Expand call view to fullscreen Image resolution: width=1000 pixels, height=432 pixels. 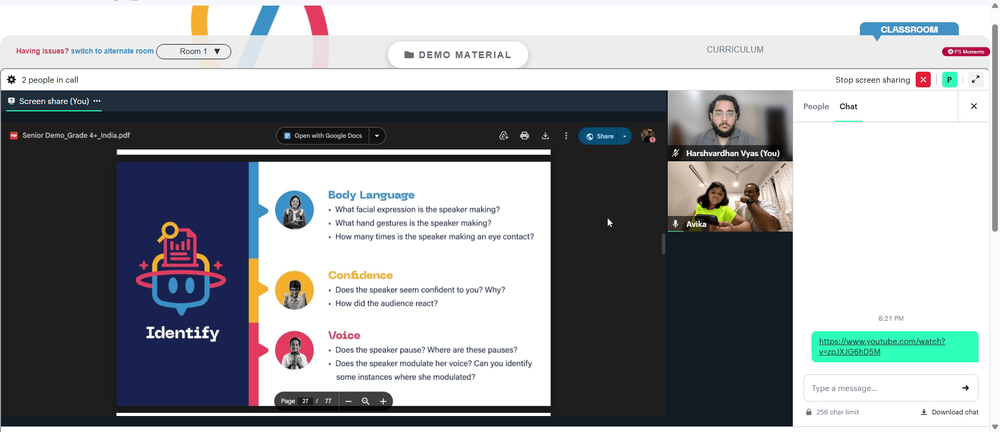tap(975, 80)
